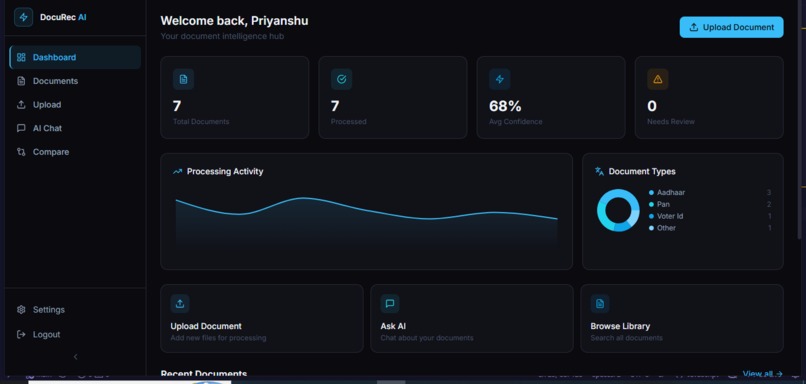Screen dimensions: 806x384
Task: Click the Processed card checkmark icon
Action: point(341,79)
